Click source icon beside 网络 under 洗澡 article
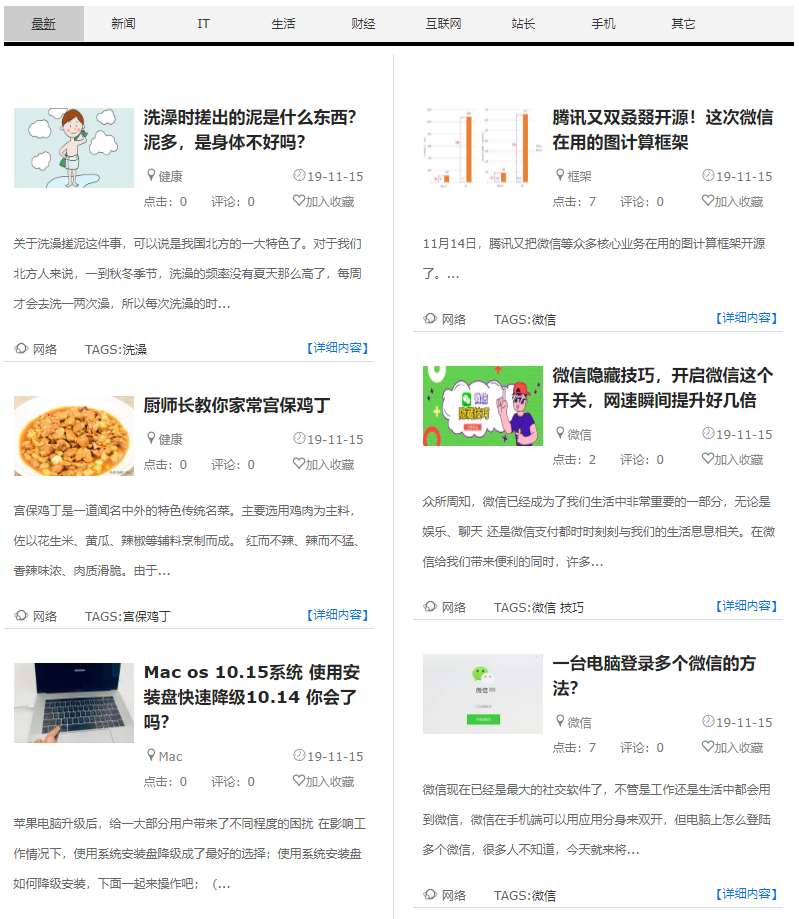The image size is (799, 919). coord(21,349)
